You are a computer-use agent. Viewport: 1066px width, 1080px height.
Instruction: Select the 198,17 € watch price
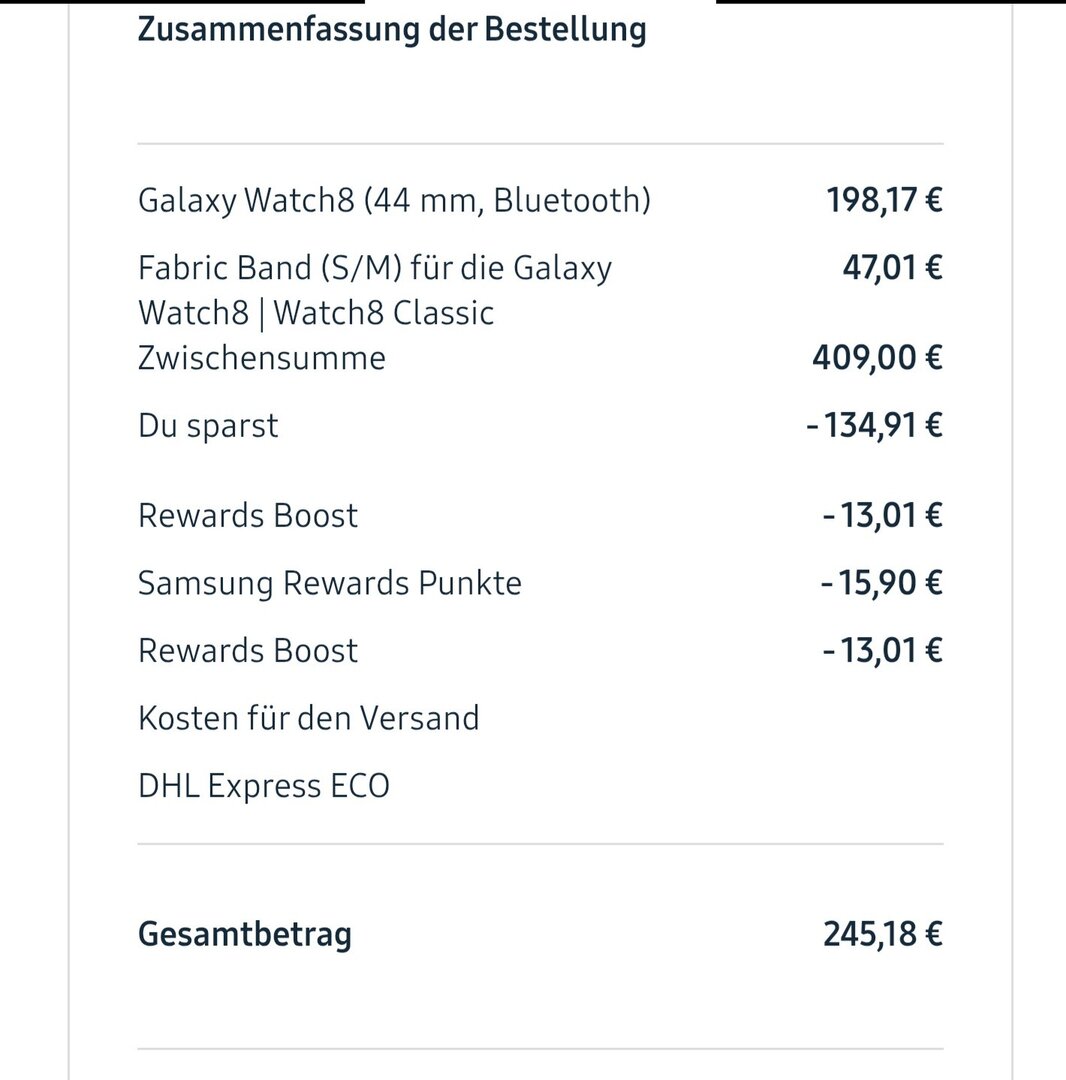[884, 200]
